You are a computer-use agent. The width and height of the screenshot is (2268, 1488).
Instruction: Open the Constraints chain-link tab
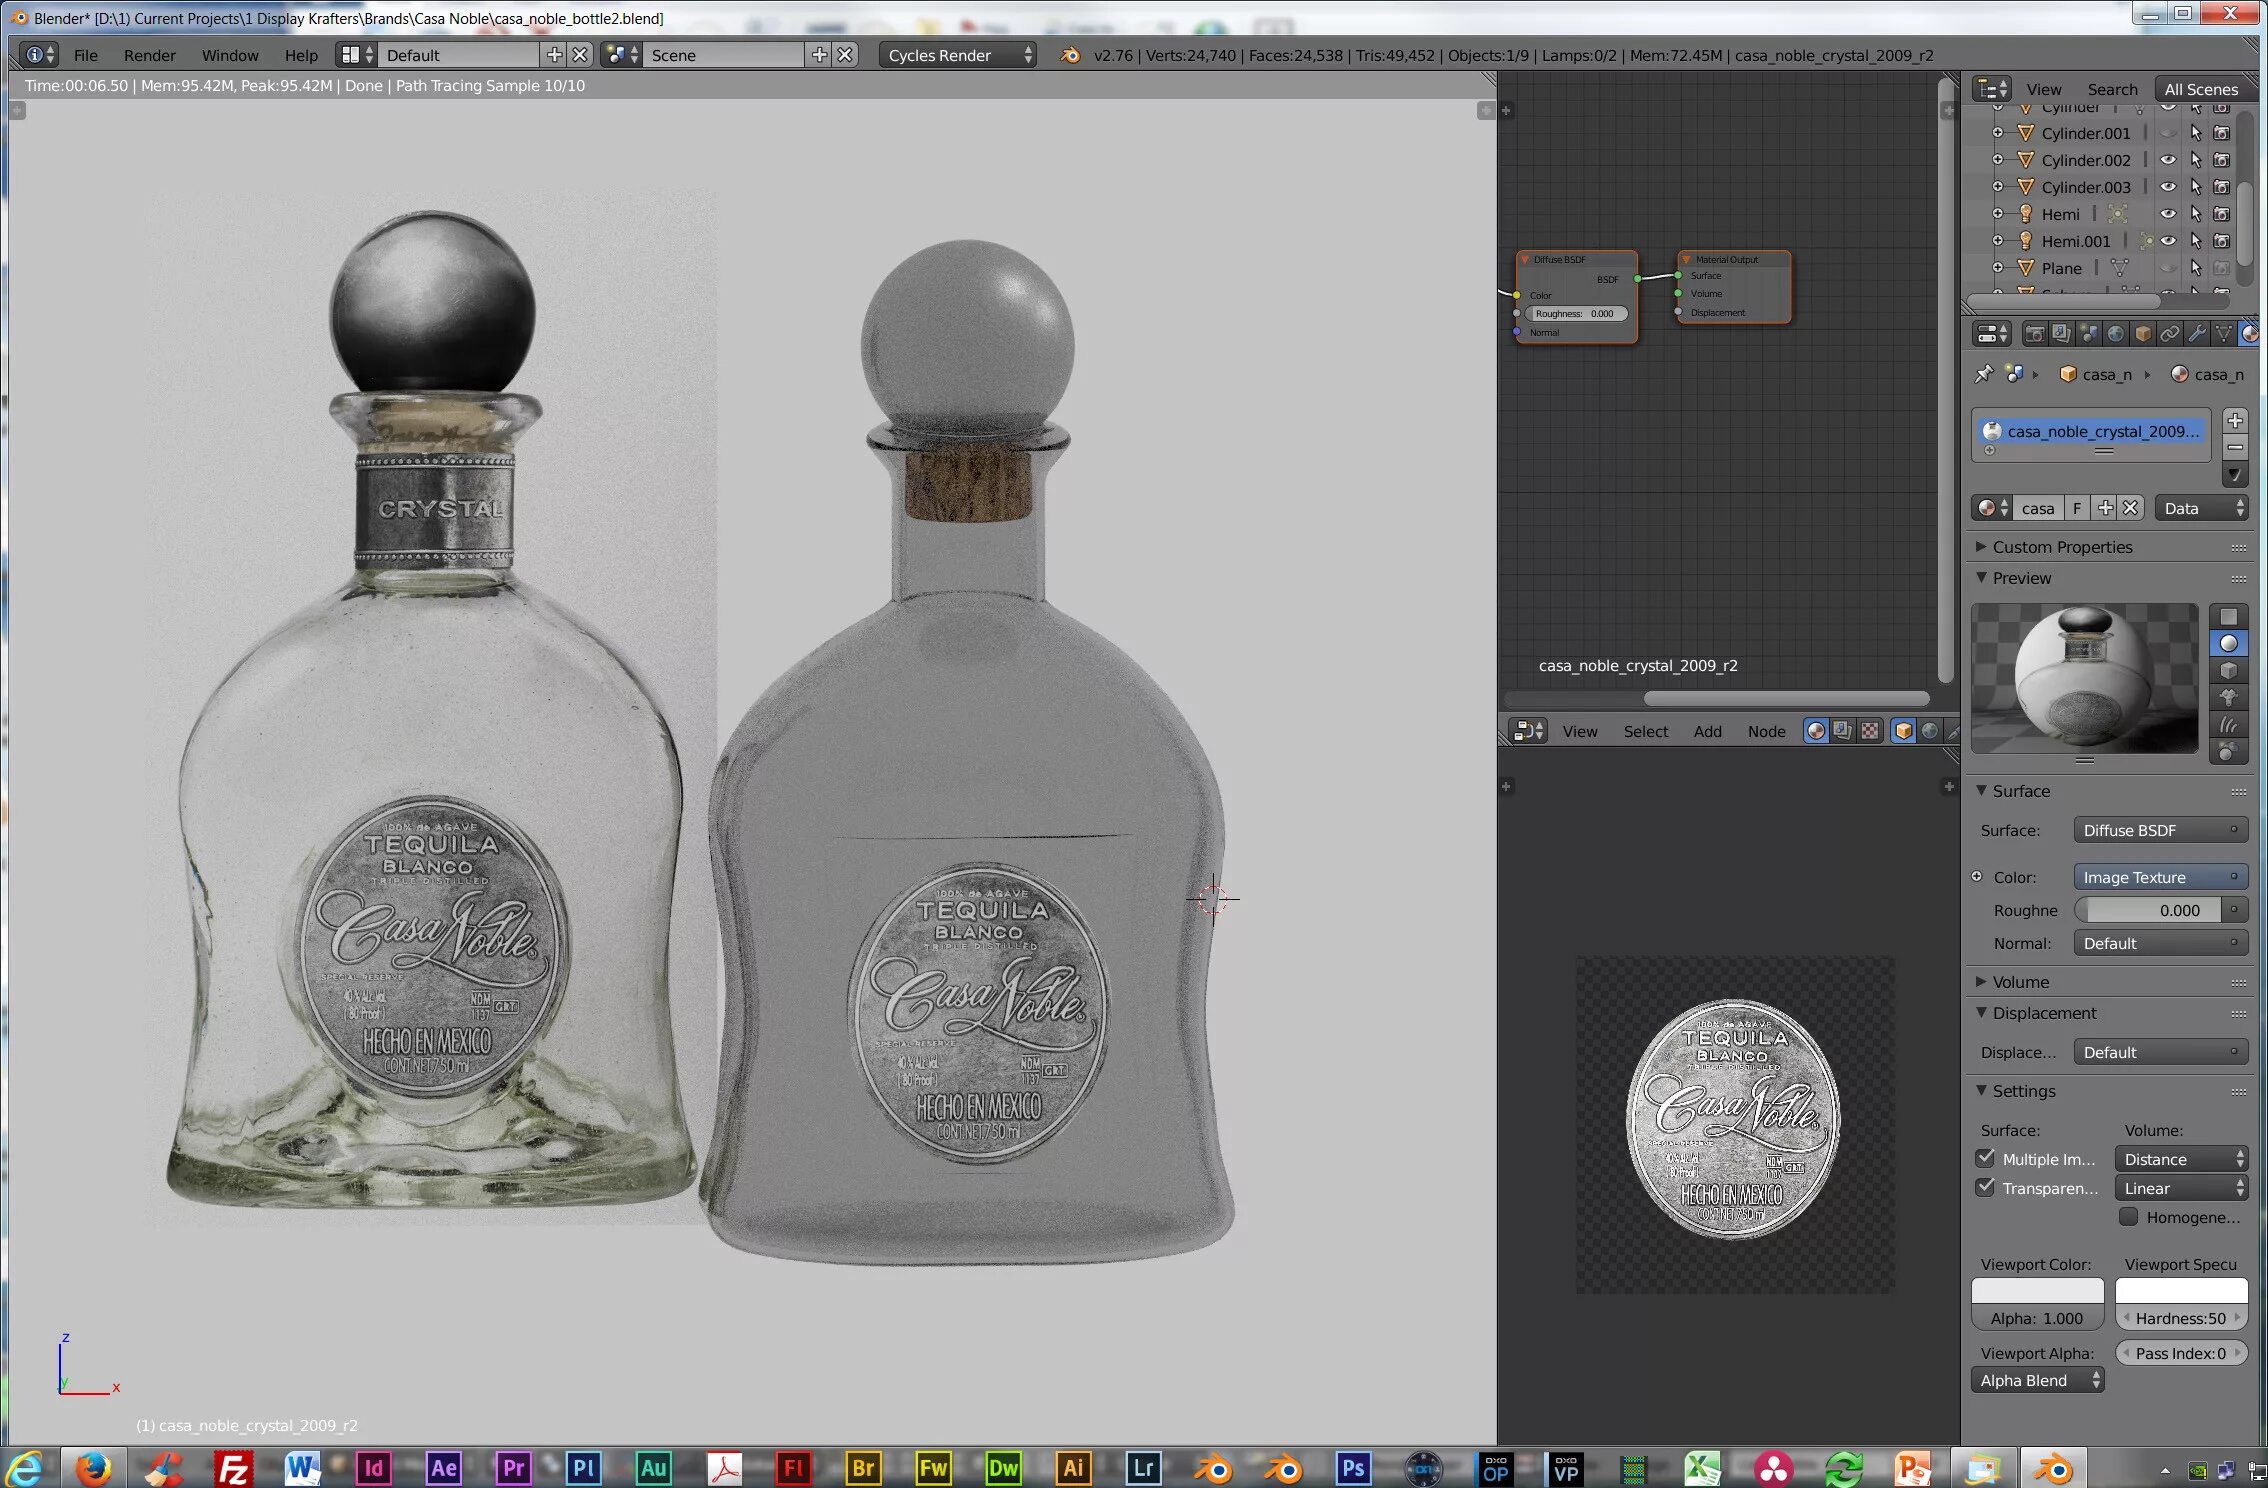pos(2169,334)
